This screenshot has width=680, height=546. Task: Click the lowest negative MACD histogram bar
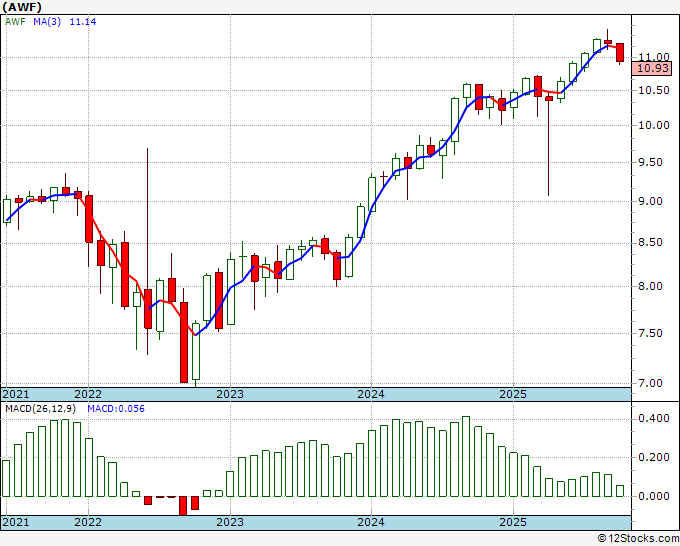[183, 506]
